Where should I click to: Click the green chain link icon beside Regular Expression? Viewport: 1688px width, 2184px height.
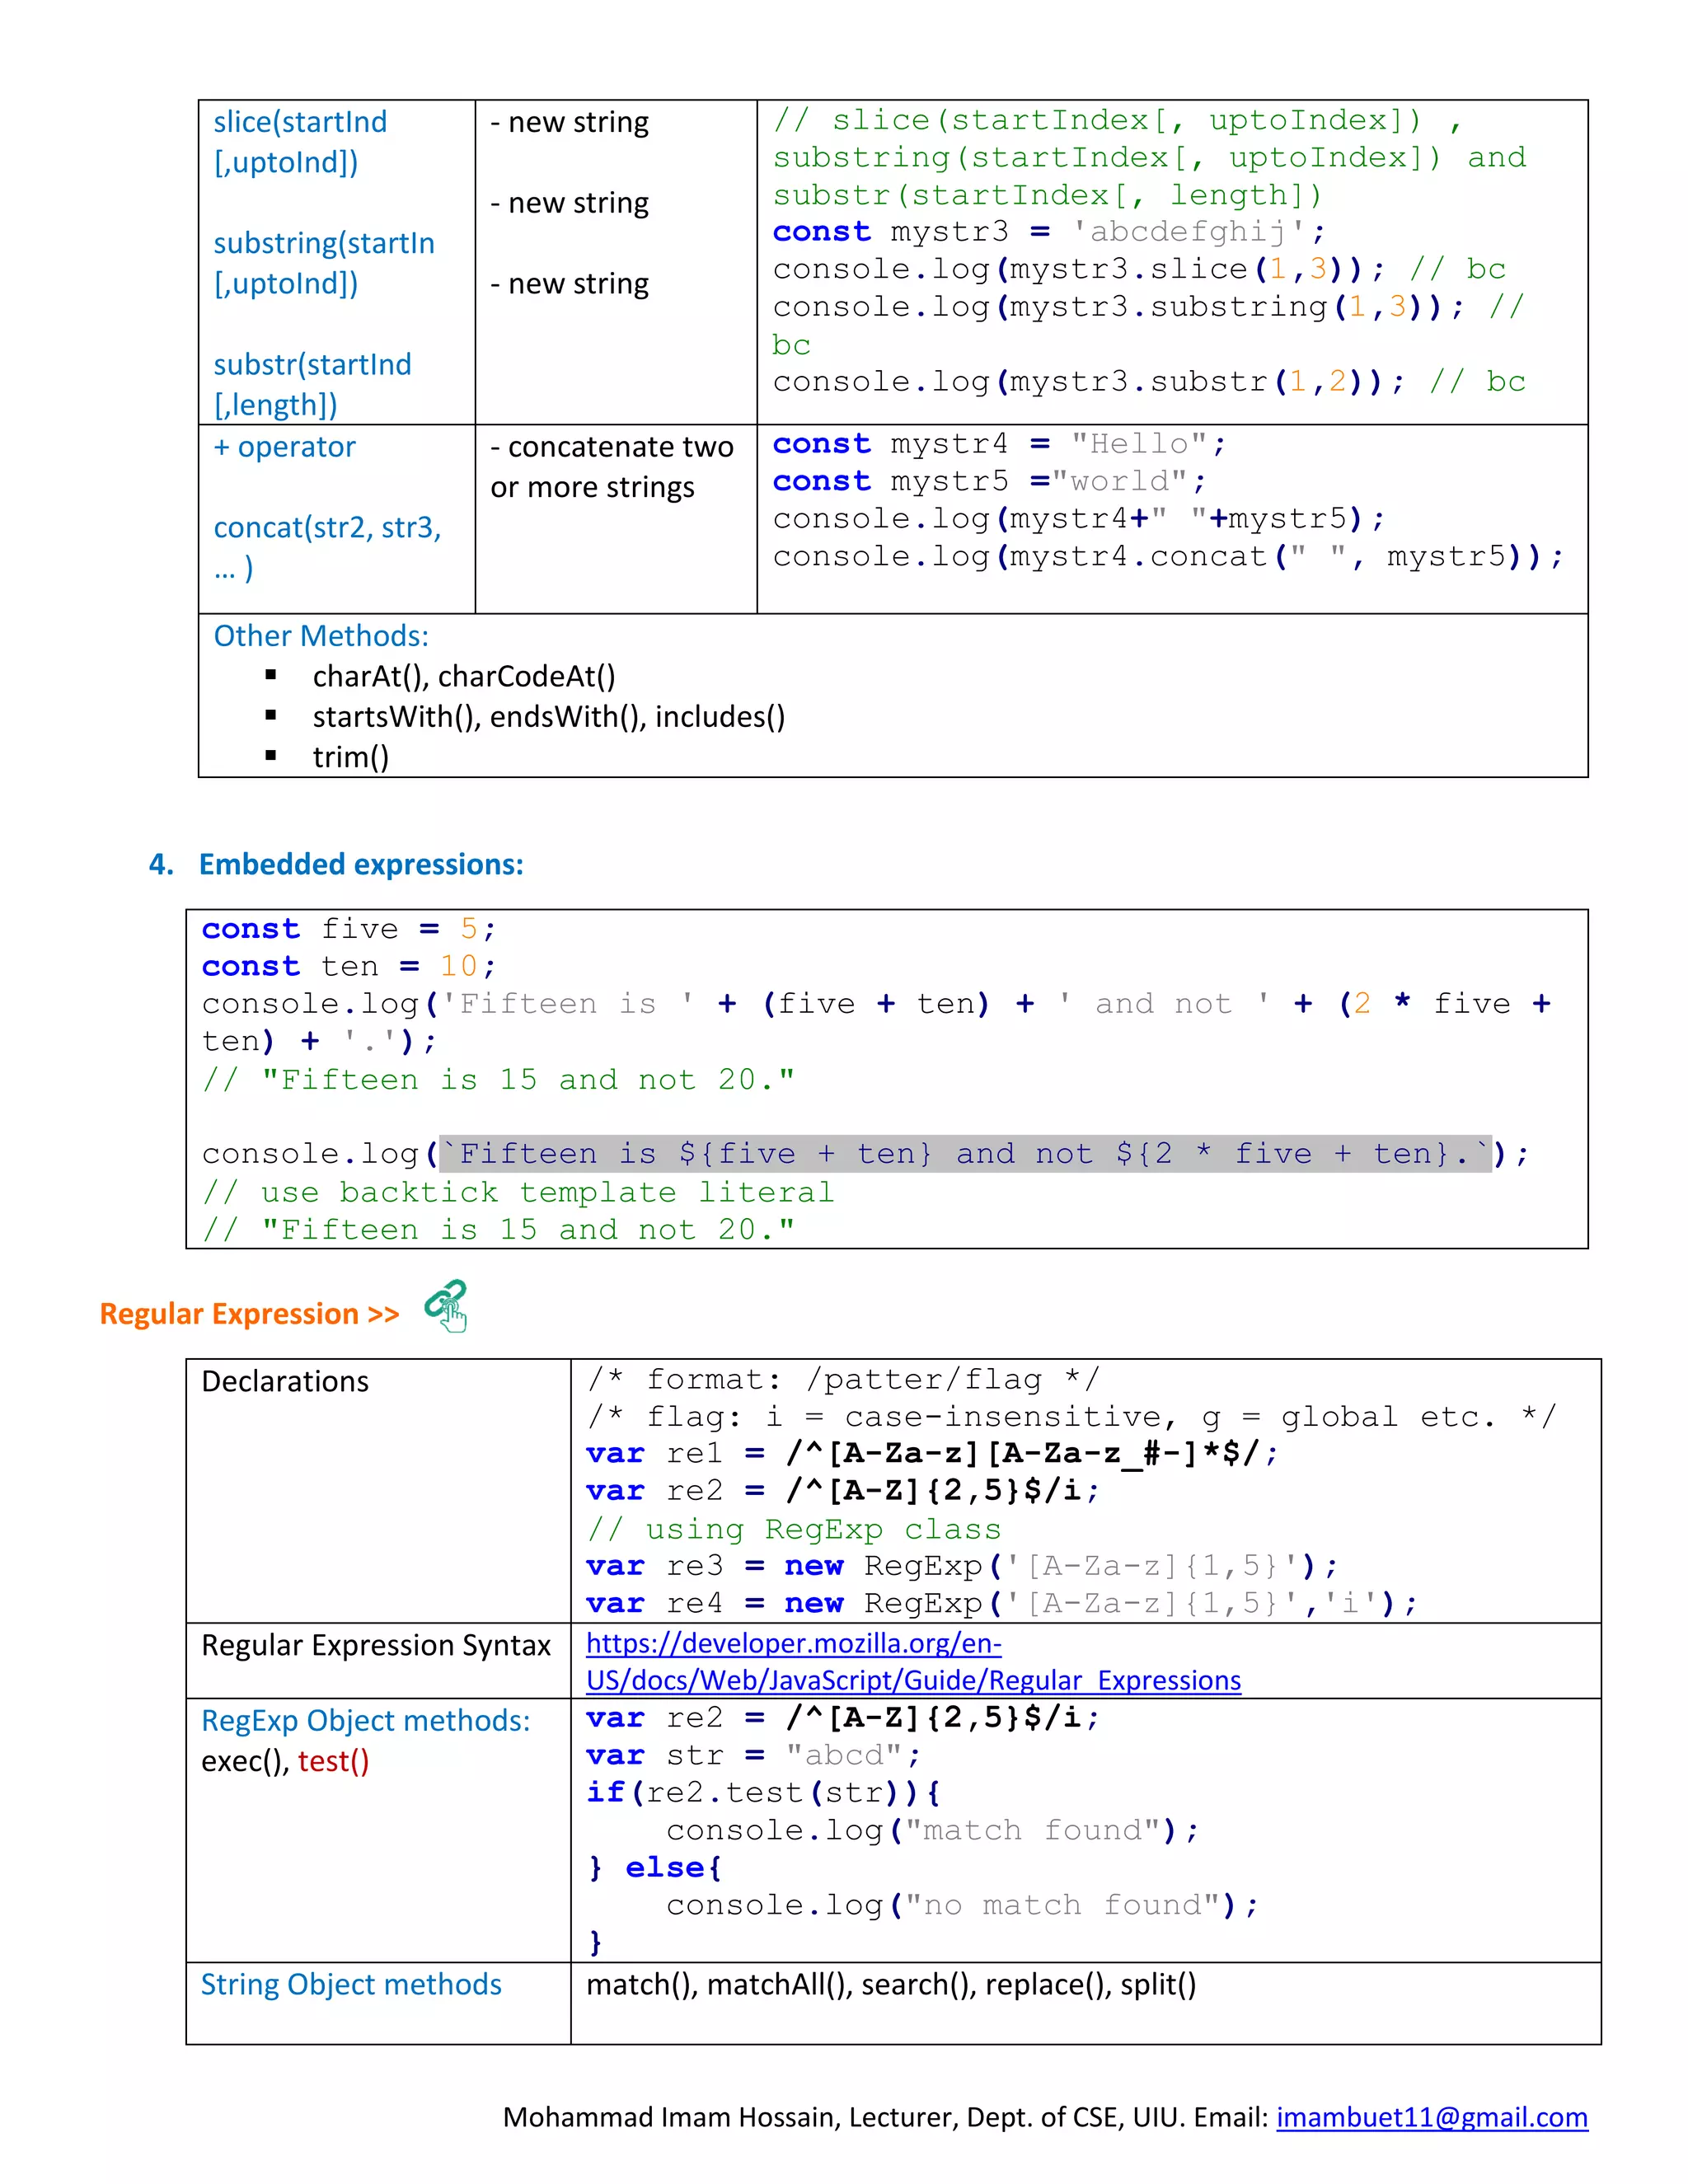[446, 1305]
